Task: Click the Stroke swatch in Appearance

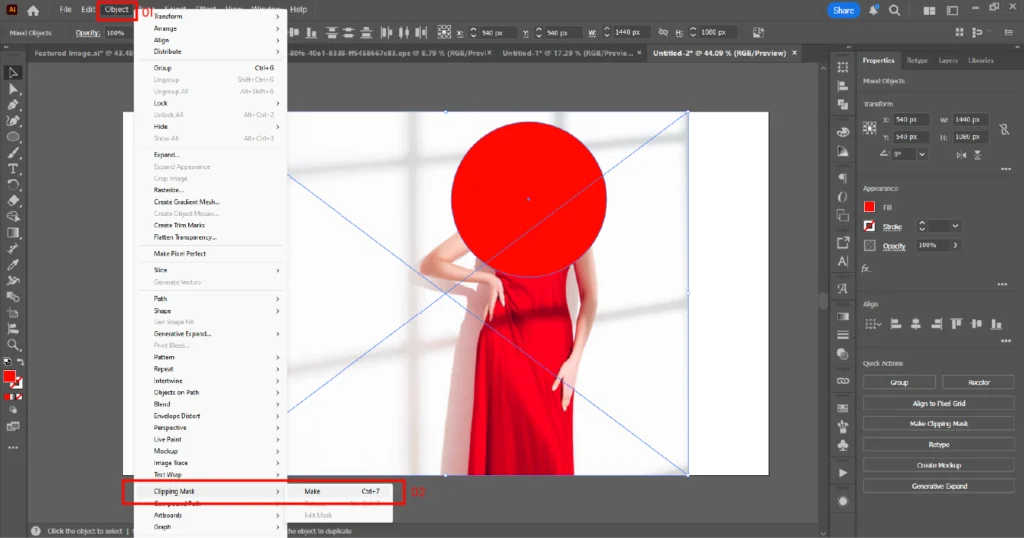Action: coord(869,226)
